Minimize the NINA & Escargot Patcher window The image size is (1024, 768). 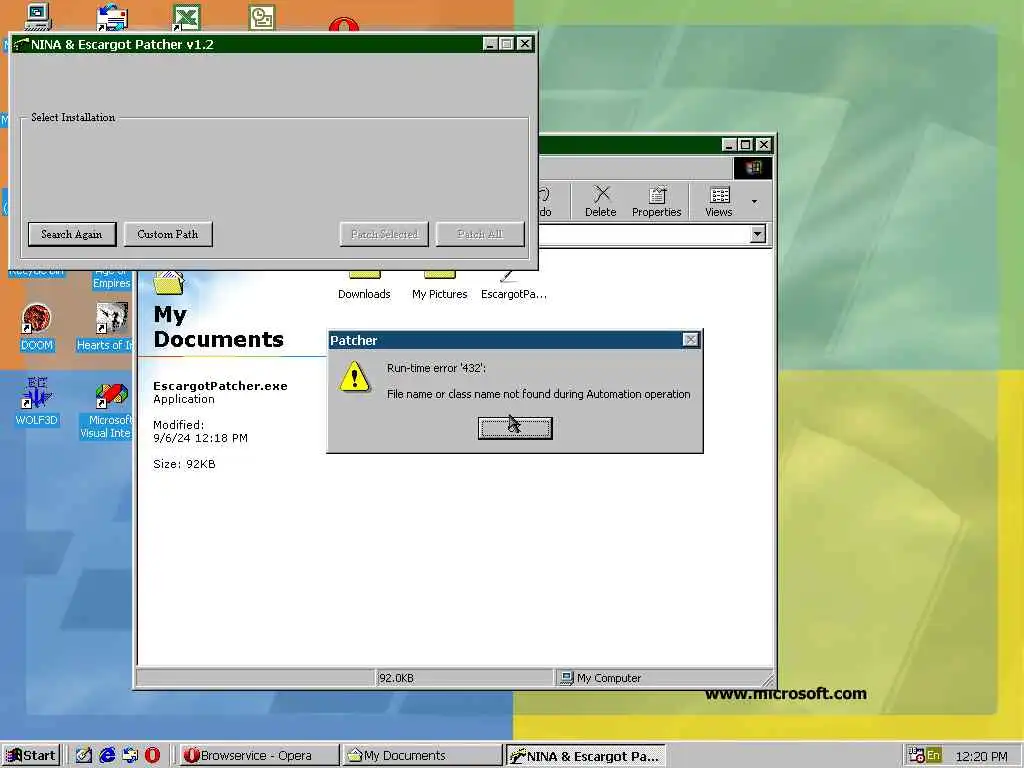click(x=490, y=44)
